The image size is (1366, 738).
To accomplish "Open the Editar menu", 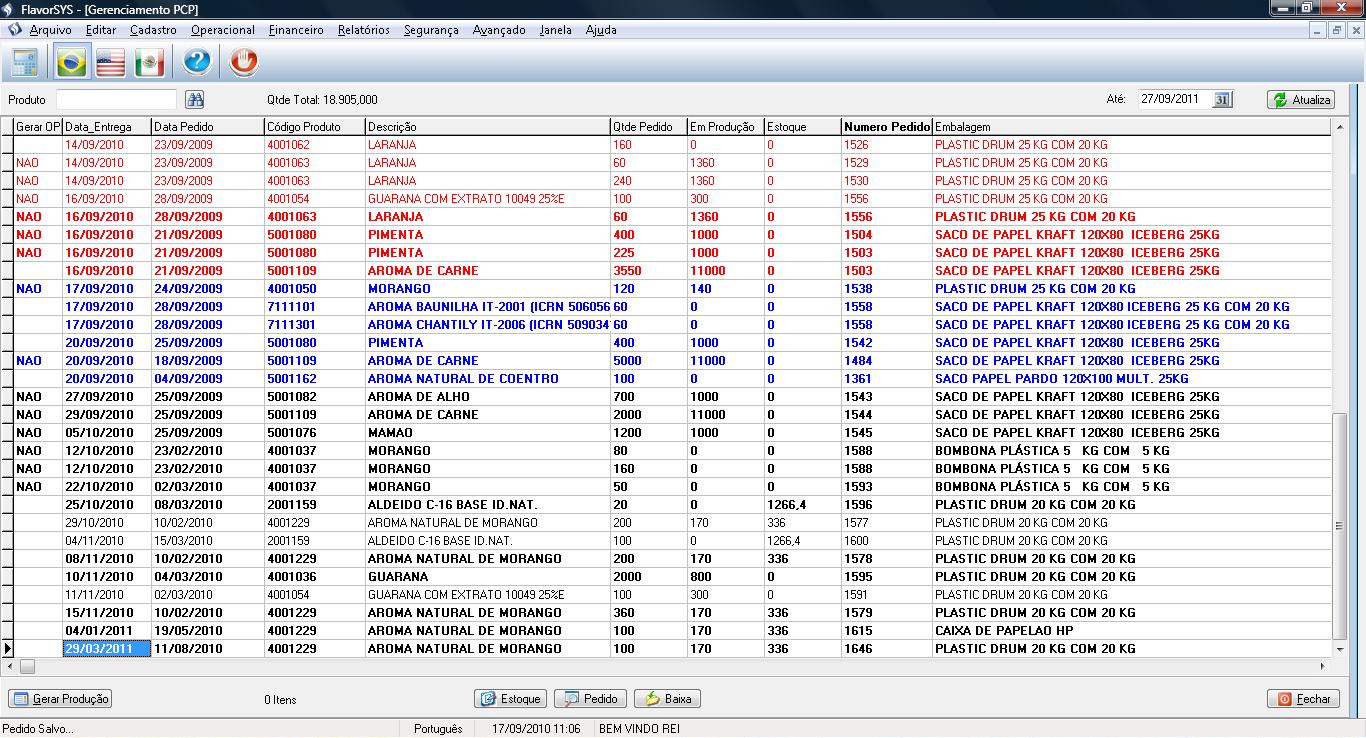I will click(x=101, y=30).
